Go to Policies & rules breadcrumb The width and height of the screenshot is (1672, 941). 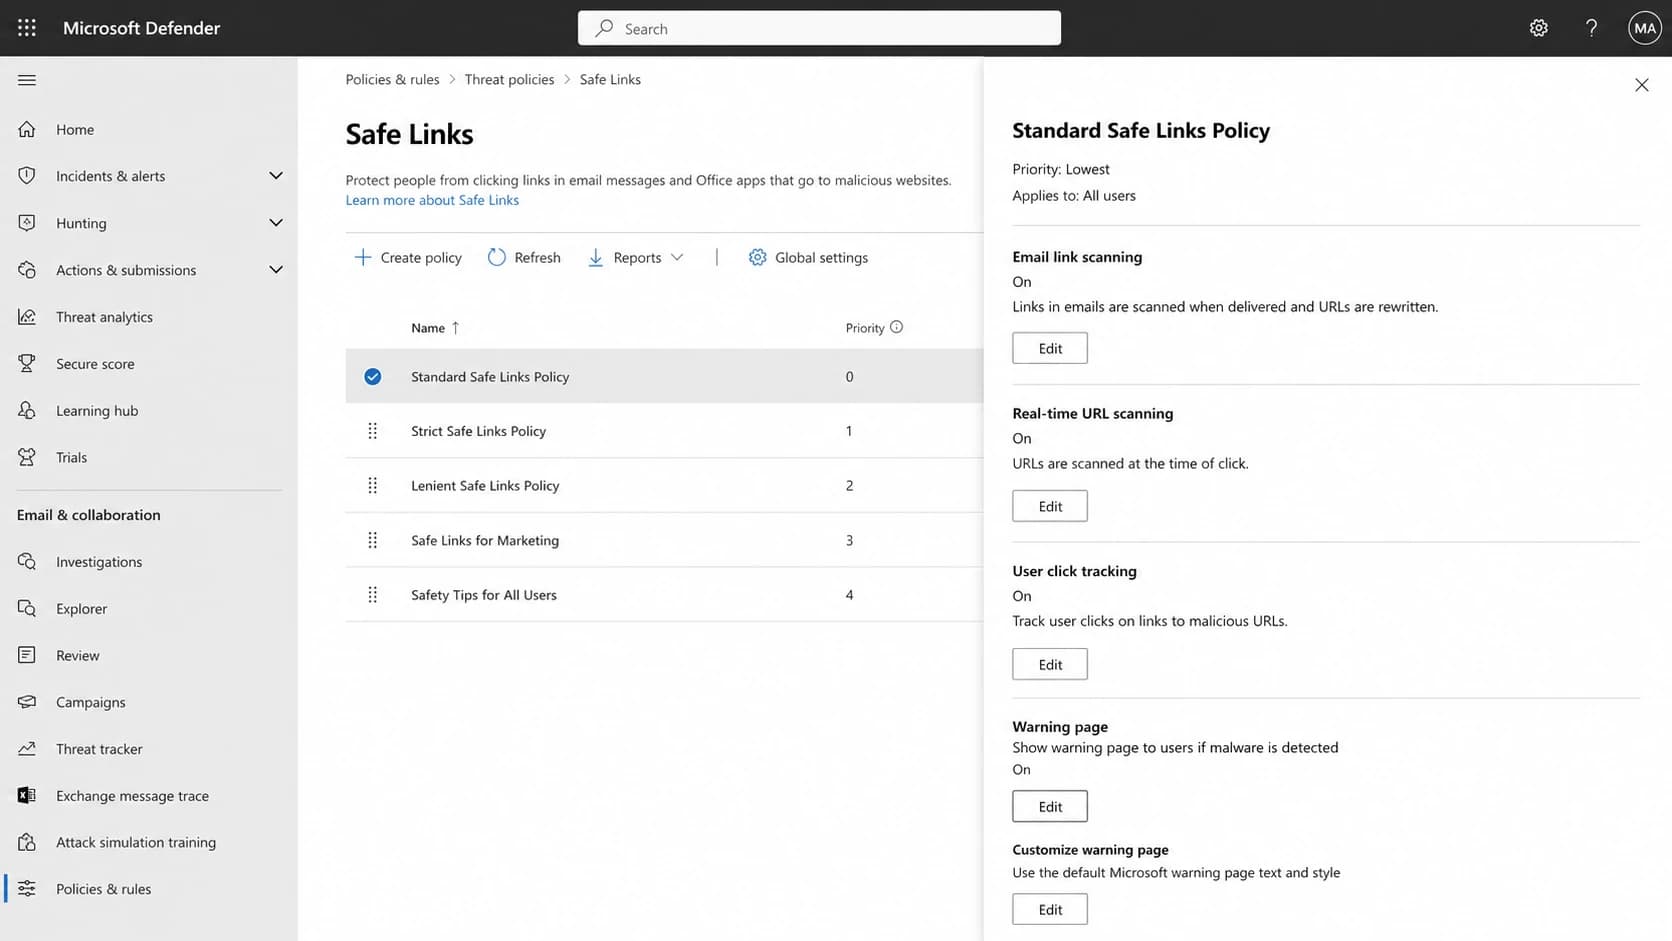(x=392, y=79)
